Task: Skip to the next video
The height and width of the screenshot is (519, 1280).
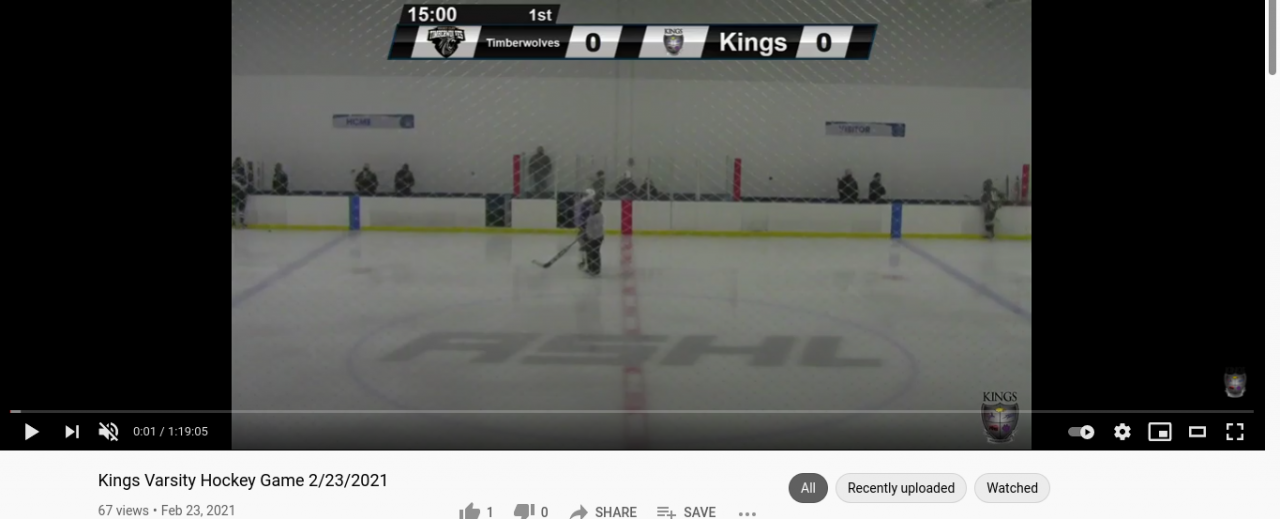Action: [71, 432]
